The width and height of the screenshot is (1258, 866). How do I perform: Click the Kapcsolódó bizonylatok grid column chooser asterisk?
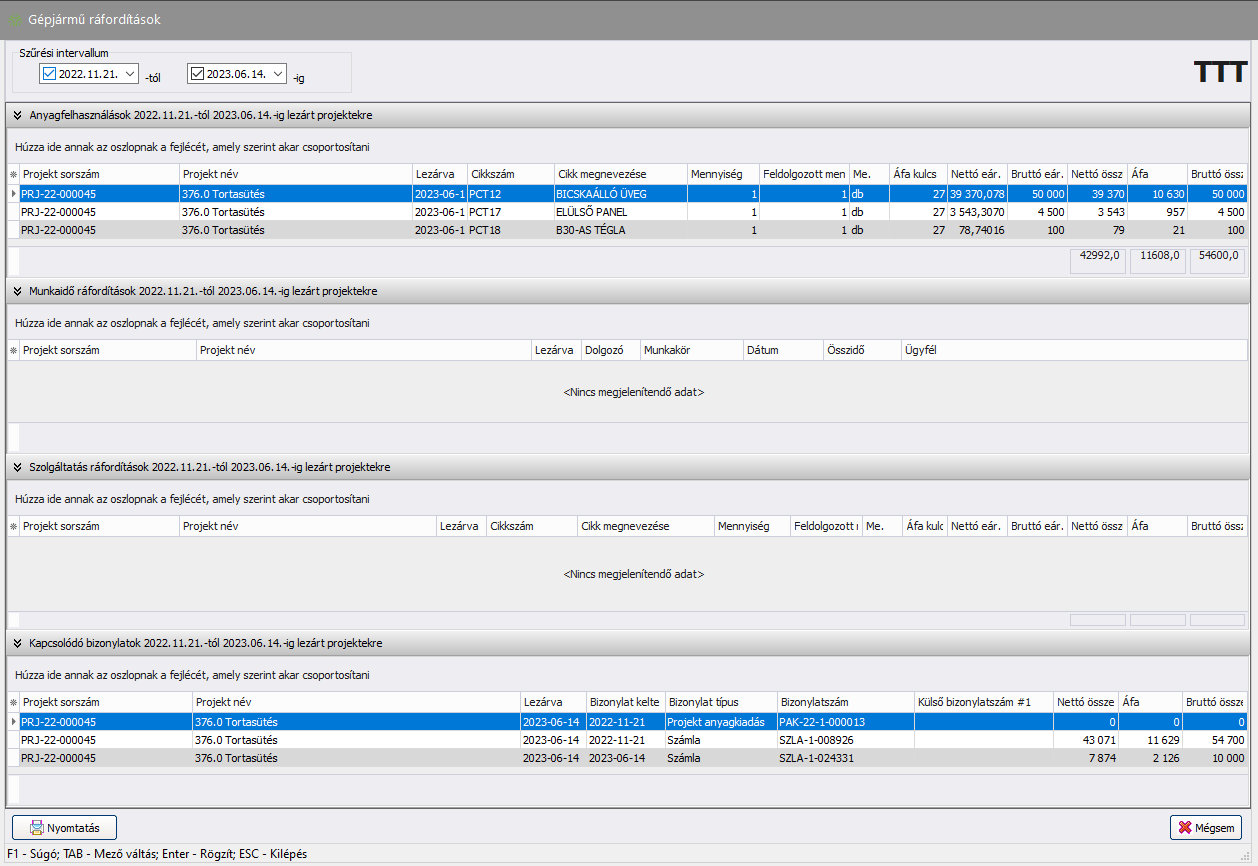(x=13, y=703)
